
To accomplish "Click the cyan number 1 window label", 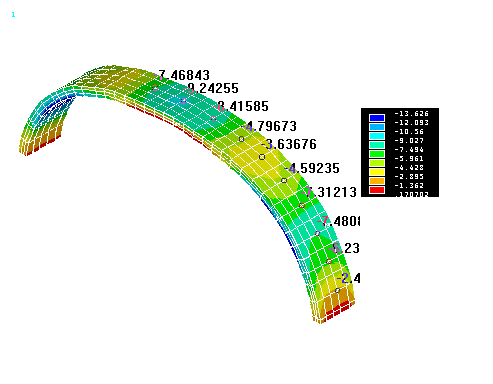I will pyautogui.click(x=13, y=15).
